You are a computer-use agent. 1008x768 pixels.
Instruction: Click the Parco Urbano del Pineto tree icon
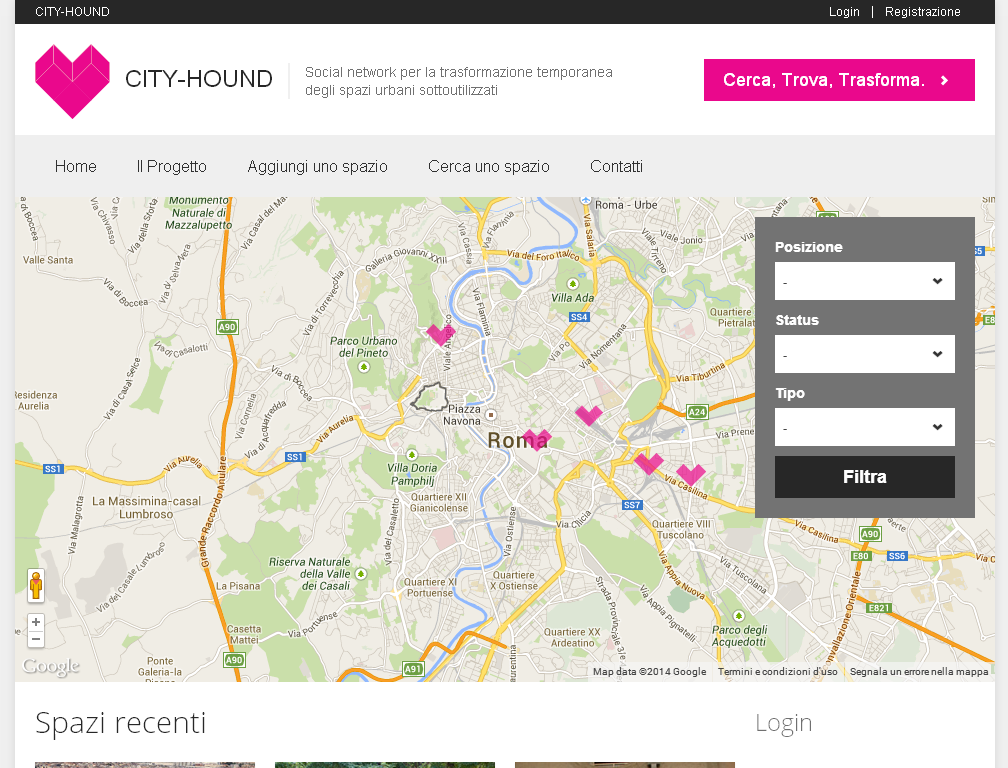364,367
